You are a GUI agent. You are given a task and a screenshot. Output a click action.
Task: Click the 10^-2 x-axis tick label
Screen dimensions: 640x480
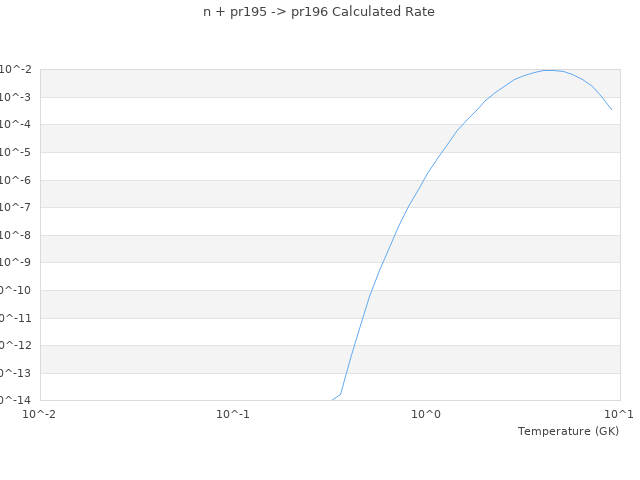[40, 414]
